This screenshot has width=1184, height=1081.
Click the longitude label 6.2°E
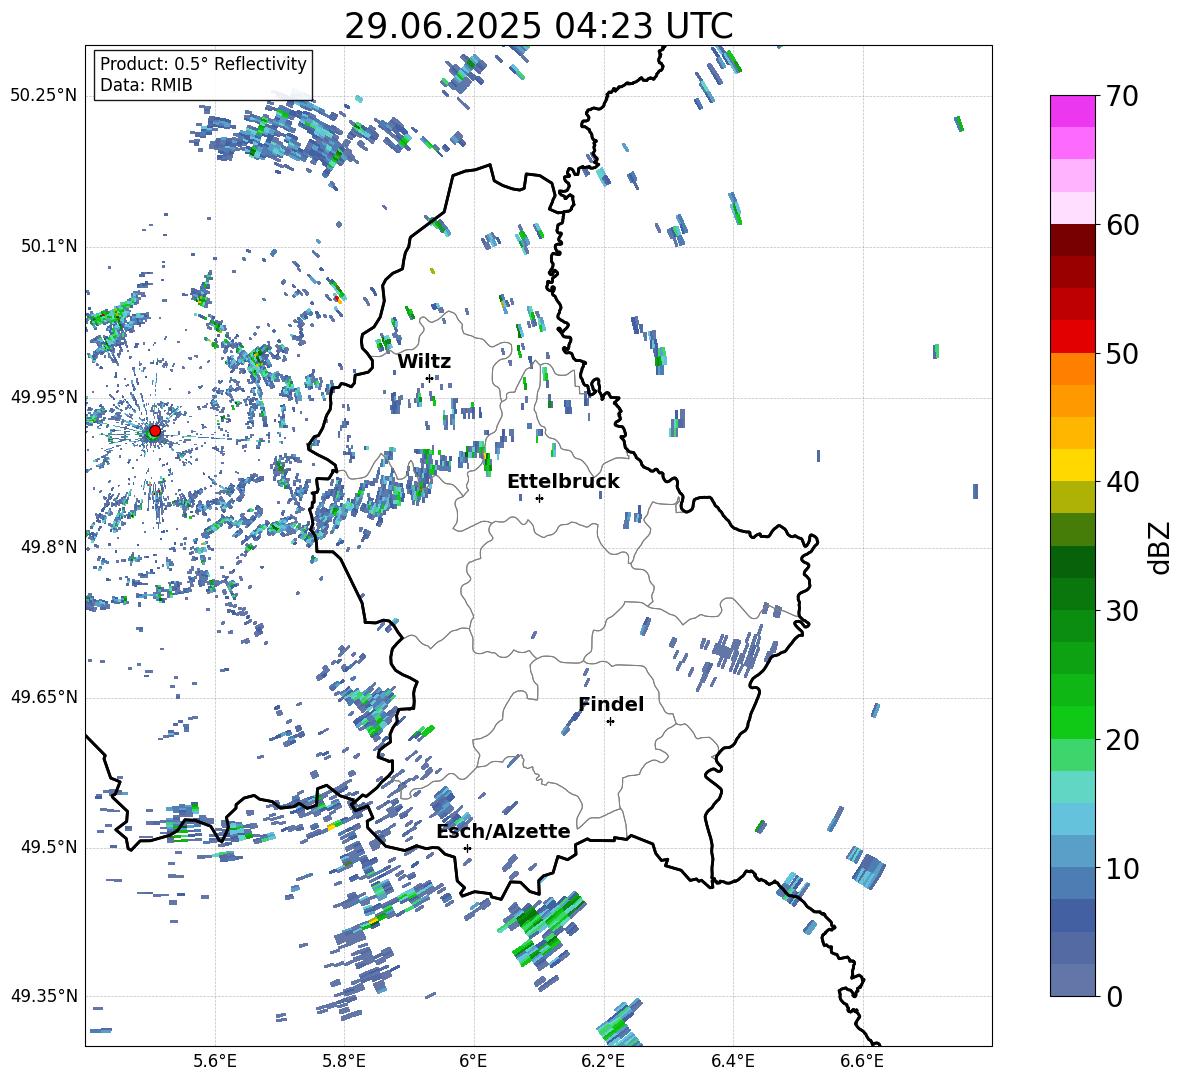tap(603, 1061)
